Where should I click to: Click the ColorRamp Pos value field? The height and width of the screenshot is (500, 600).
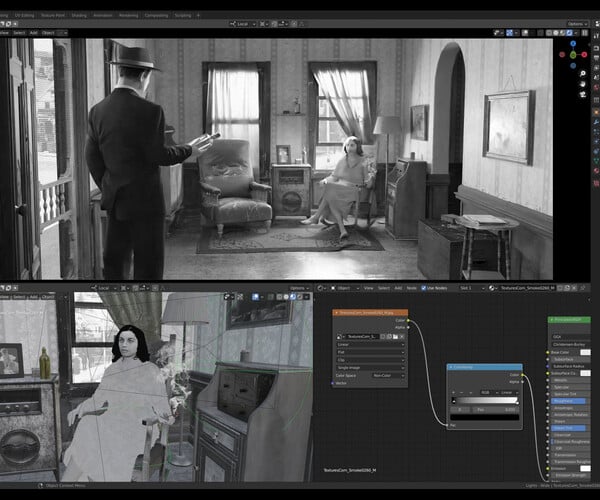(x=496, y=410)
